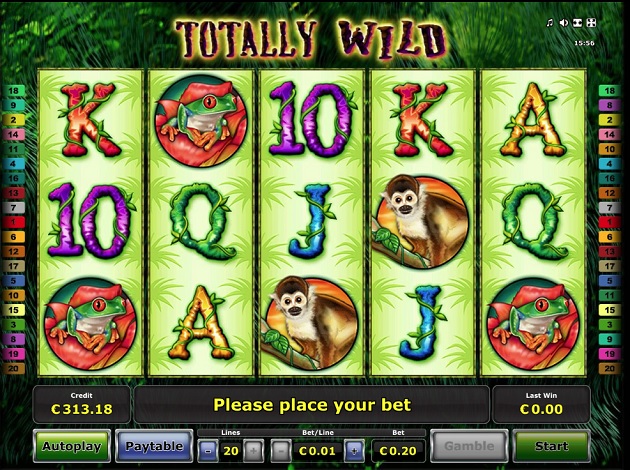The height and width of the screenshot is (470, 630).
Task: Click the greyed Gamble button
Action: click(469, 446)
